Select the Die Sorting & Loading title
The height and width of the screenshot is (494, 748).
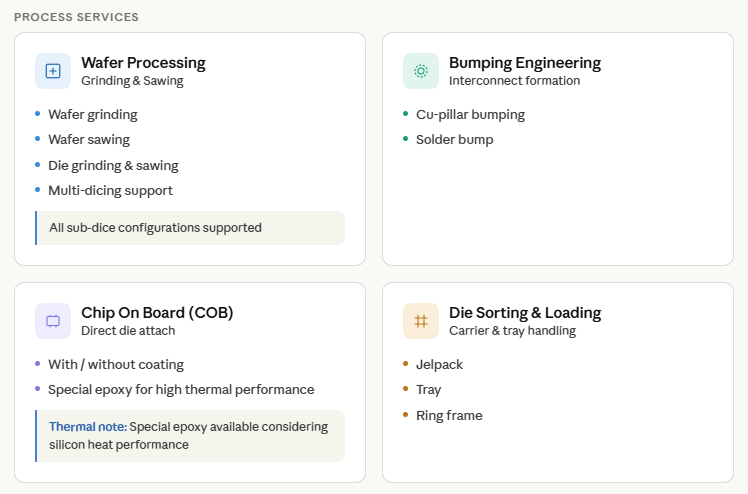point(525,313)
